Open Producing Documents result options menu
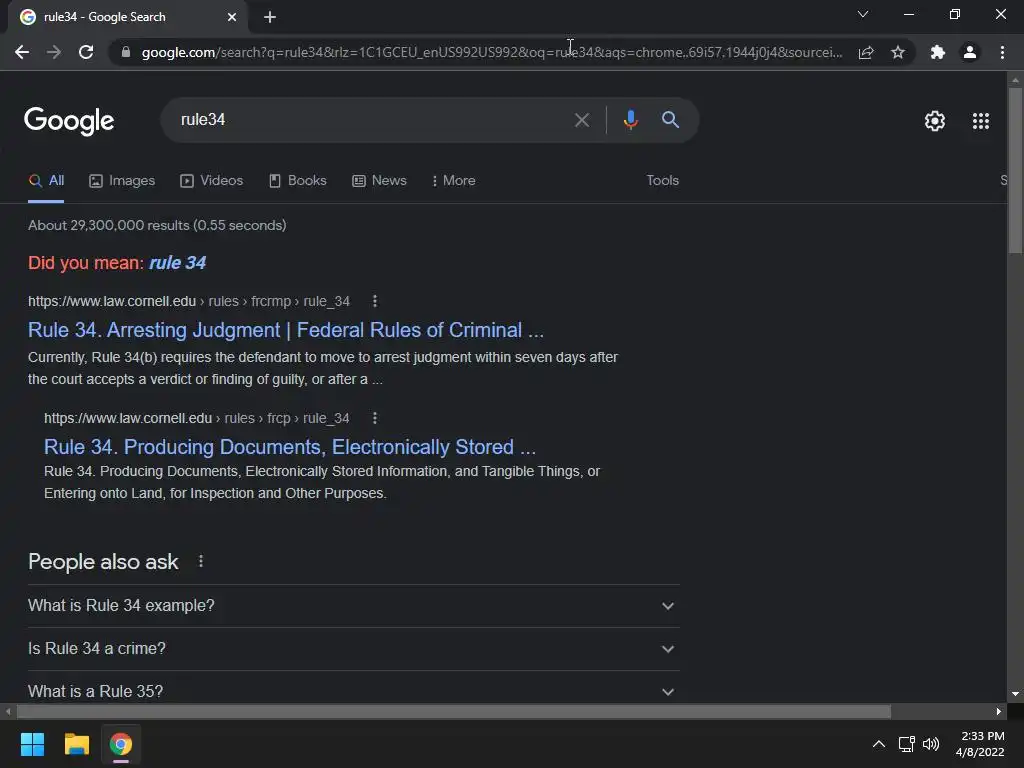 pos(375,418)
